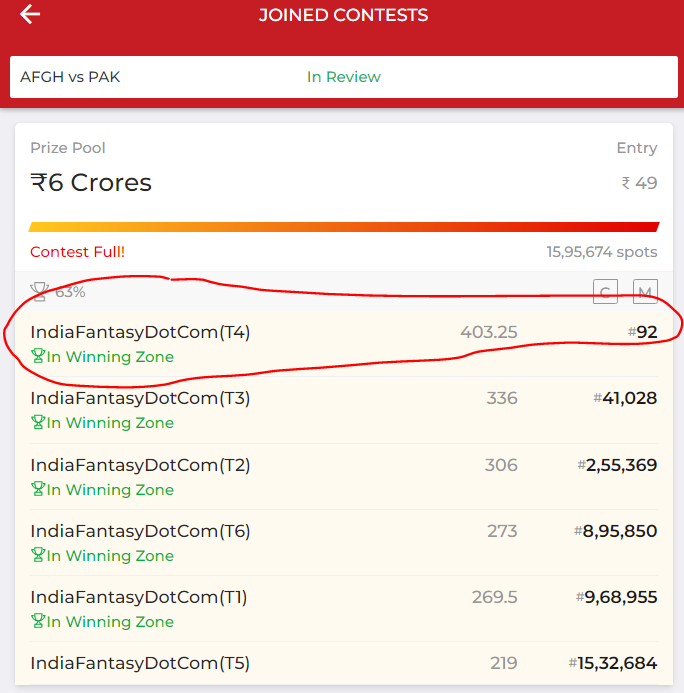The image size is (684, 693).
Task: Click In Winning Zone under T6
Action: [x=110, y=555]
